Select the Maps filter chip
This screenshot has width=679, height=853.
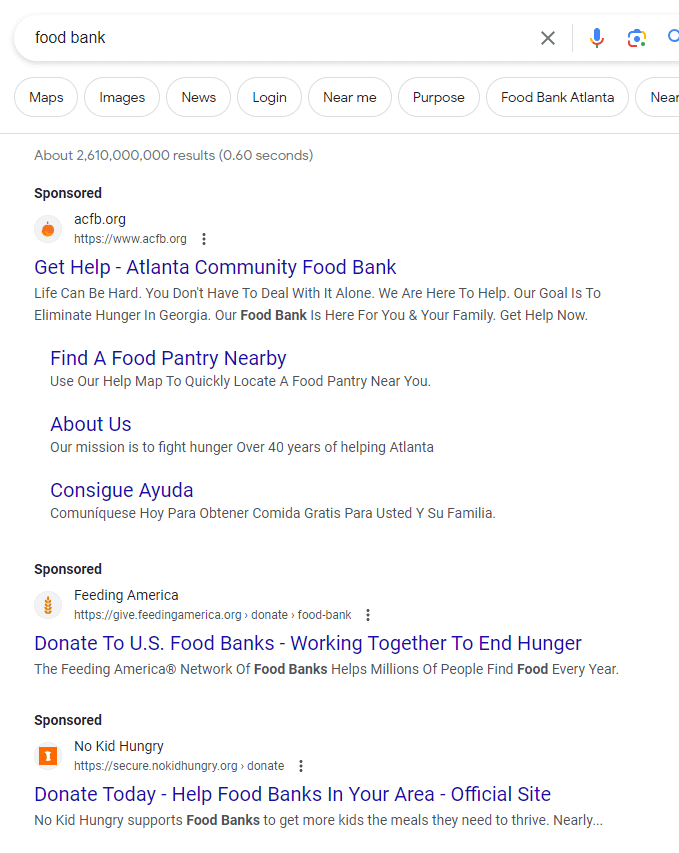click(46, 97)
